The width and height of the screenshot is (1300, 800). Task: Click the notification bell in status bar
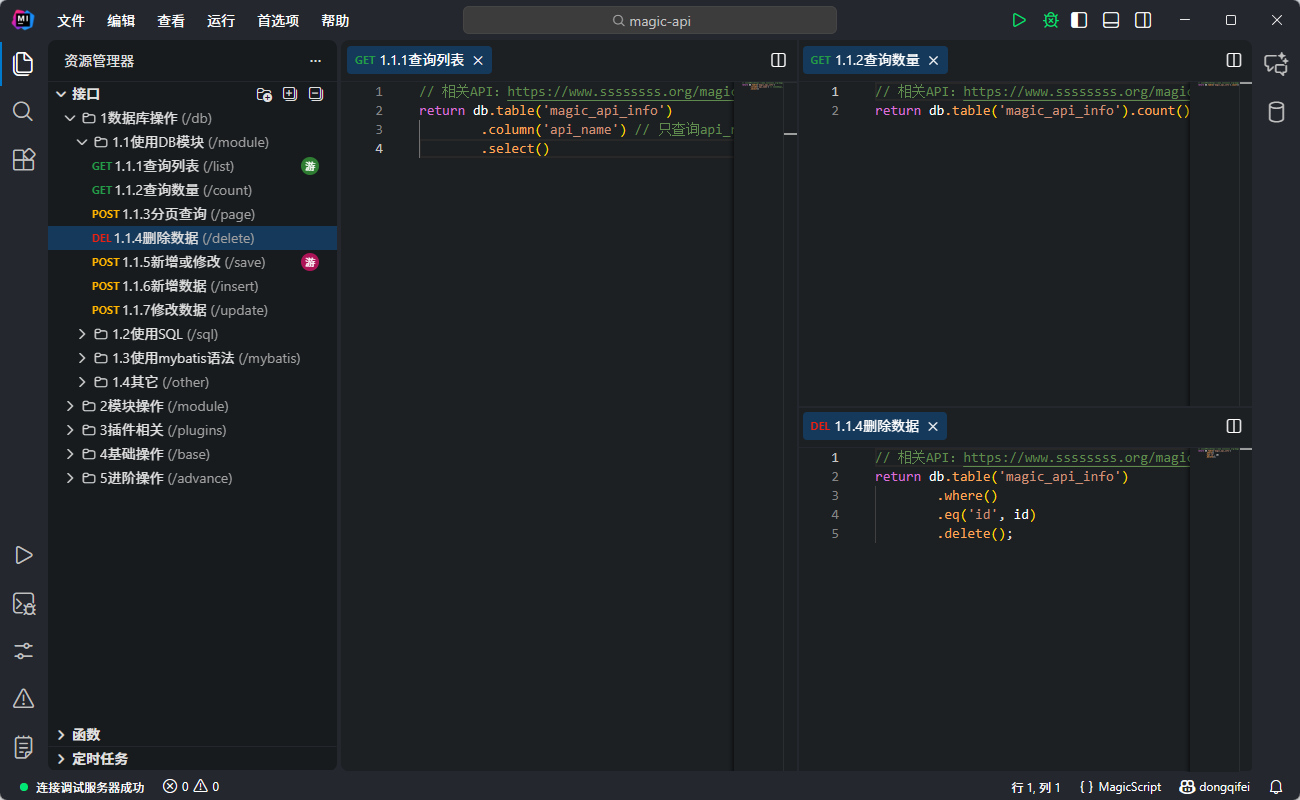[1276, 787]
